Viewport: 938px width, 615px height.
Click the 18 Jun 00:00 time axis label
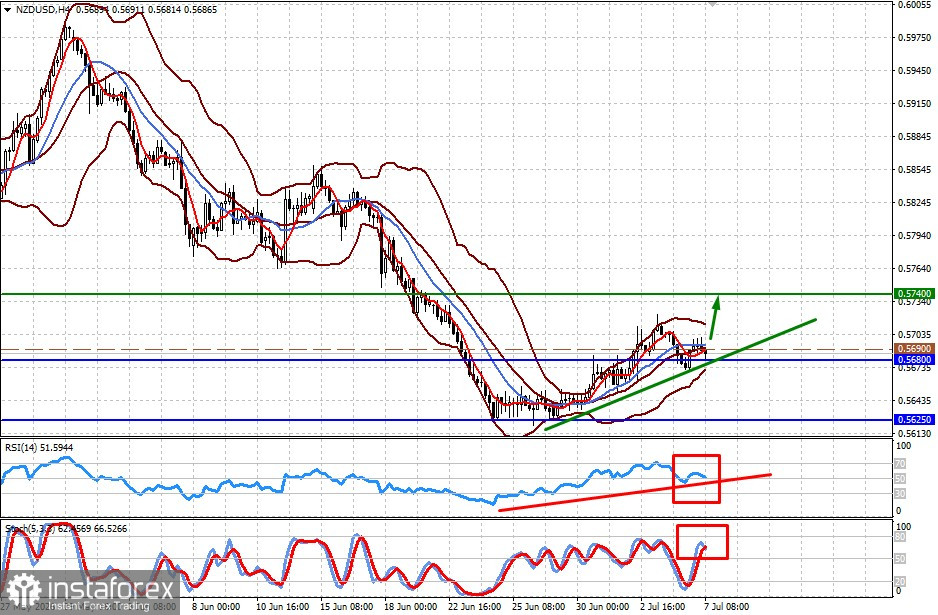click(x=410, y=607)
